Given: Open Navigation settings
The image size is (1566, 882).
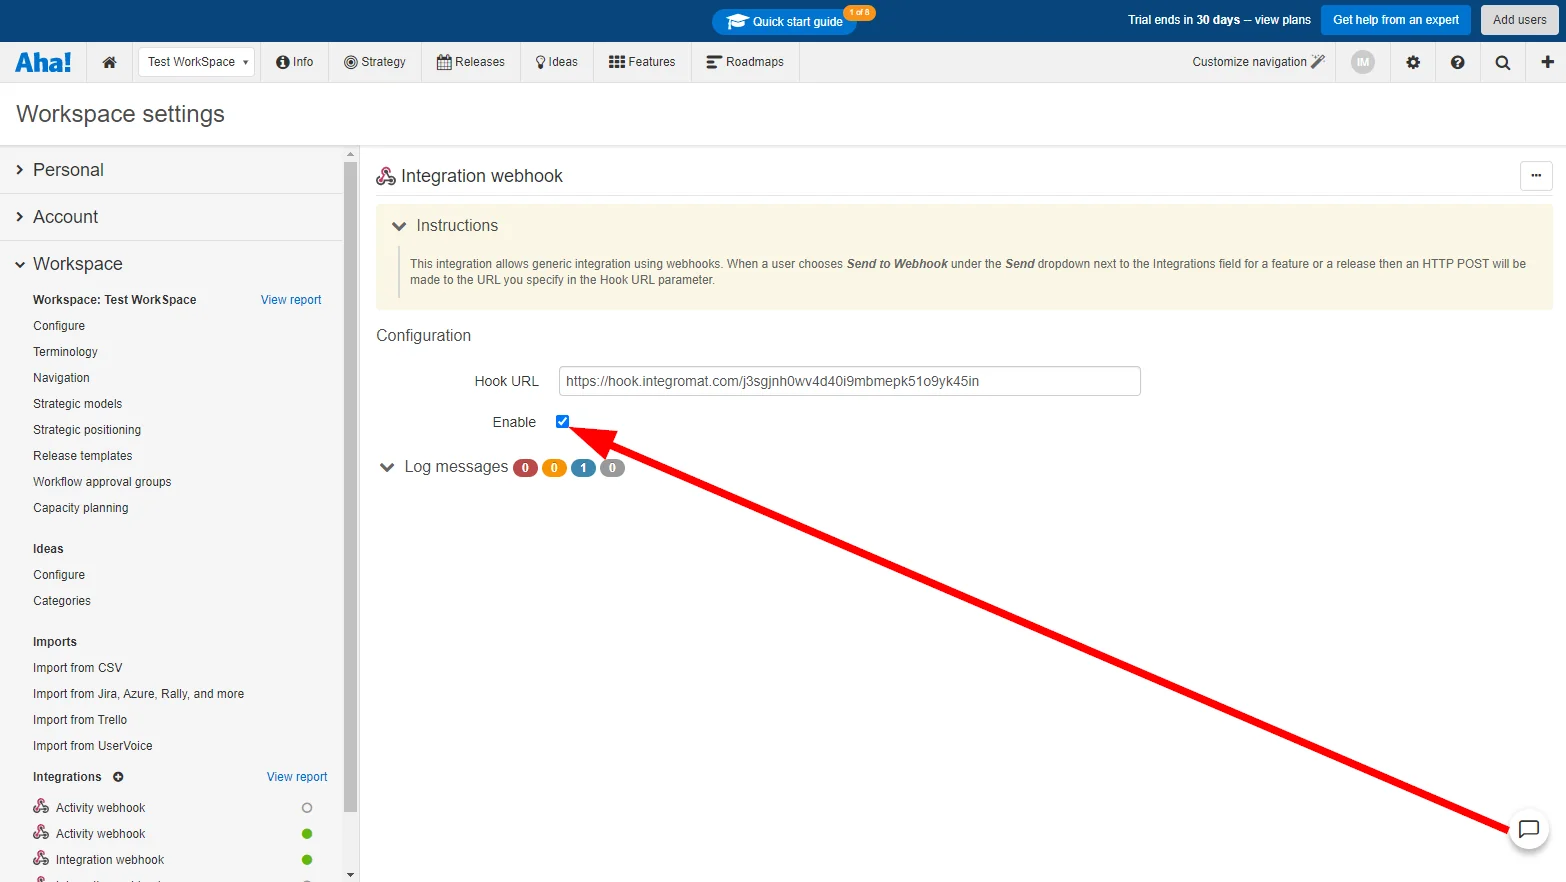Looking at the screenshot, I should [61, 378].
